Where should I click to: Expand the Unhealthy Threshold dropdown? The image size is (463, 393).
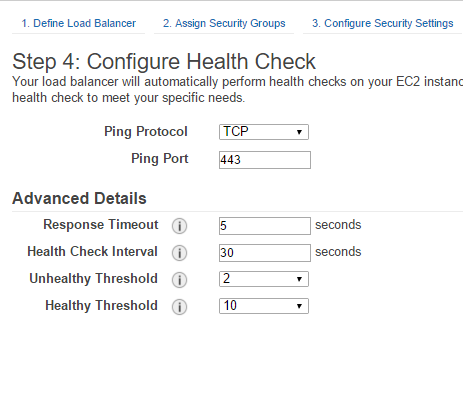[264, 279]
